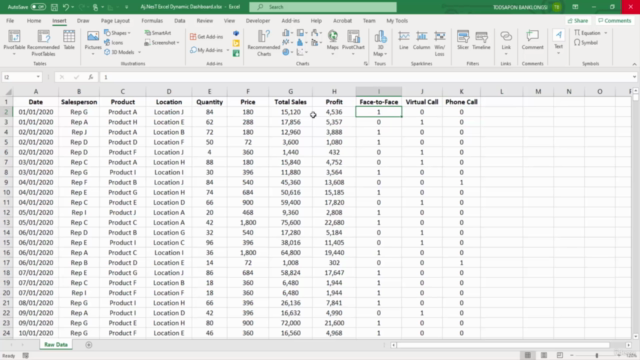The width and height of the screenshot is (640, 360).
Task: Switch to Page Break Preview icon
Action: [x=560, y=356]
